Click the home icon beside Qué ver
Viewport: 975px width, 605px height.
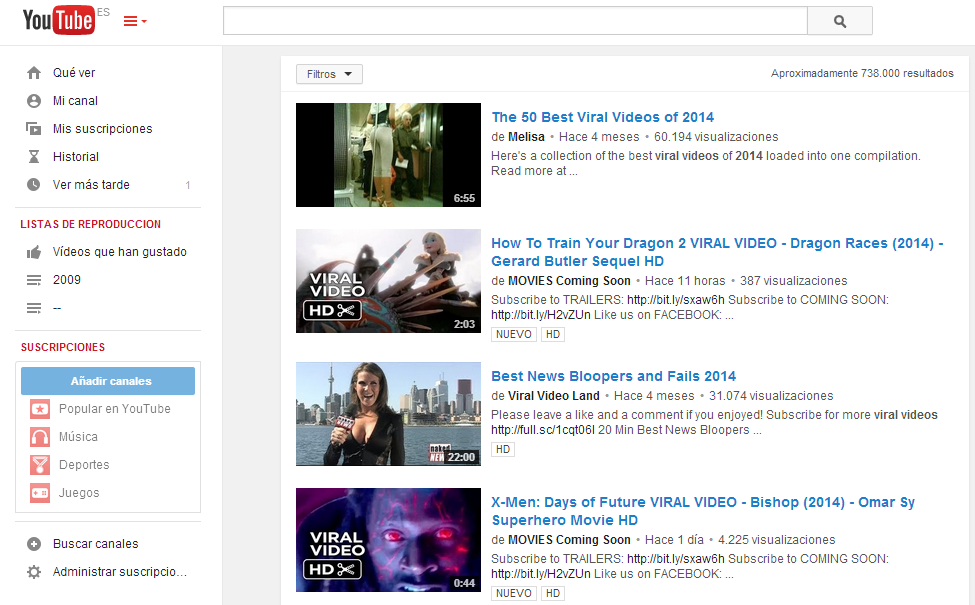point(34,73)
